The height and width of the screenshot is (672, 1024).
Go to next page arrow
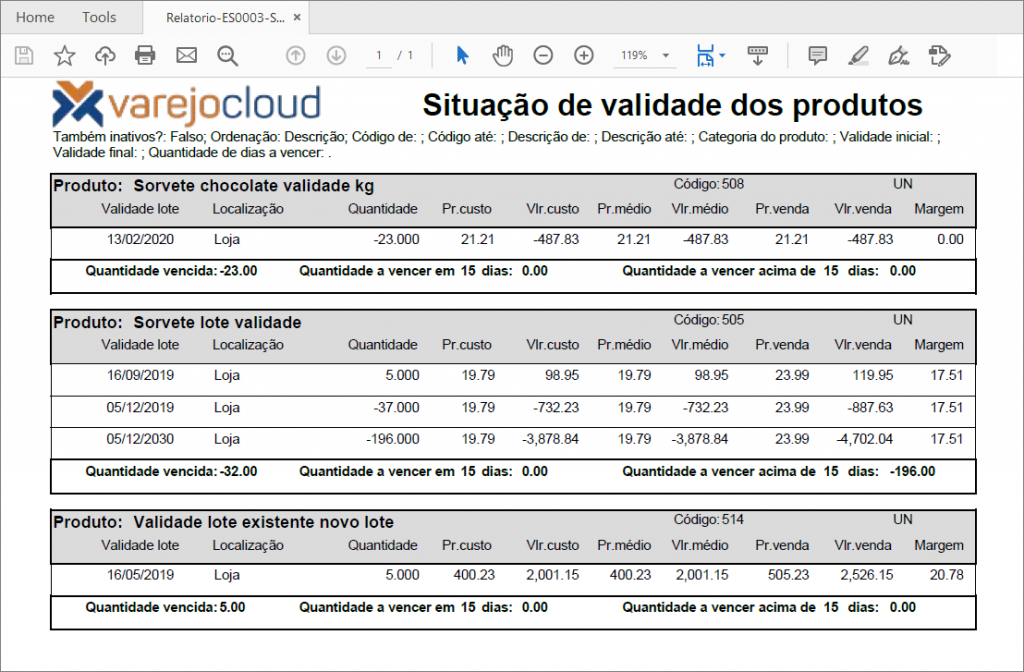pos(336,55)
